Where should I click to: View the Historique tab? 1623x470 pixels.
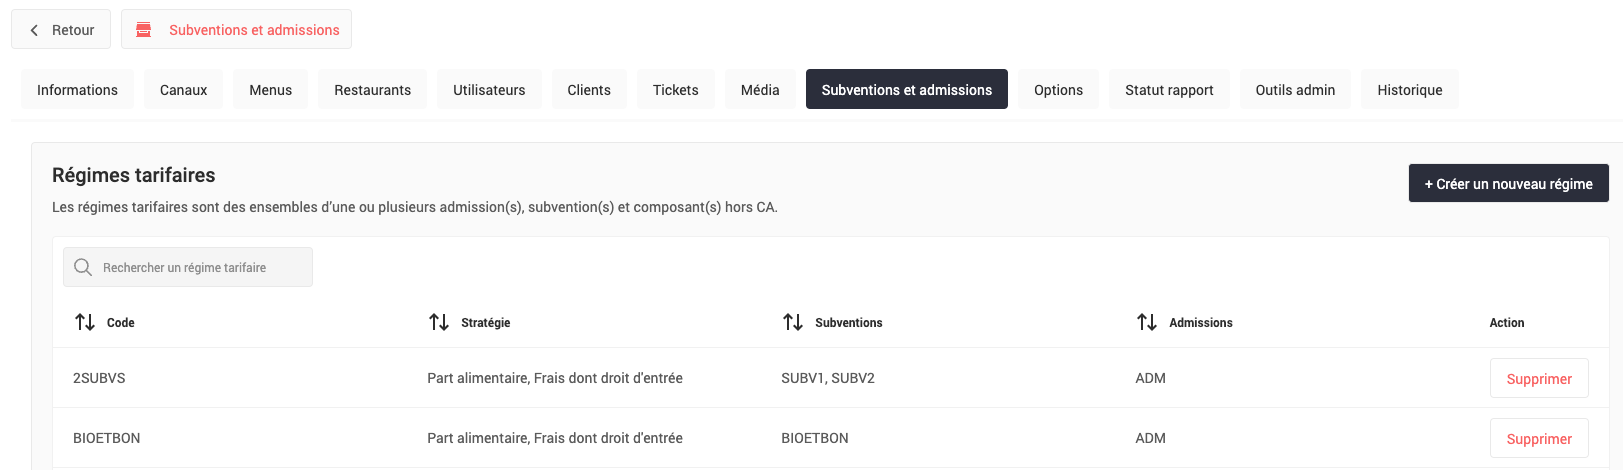1409,90
